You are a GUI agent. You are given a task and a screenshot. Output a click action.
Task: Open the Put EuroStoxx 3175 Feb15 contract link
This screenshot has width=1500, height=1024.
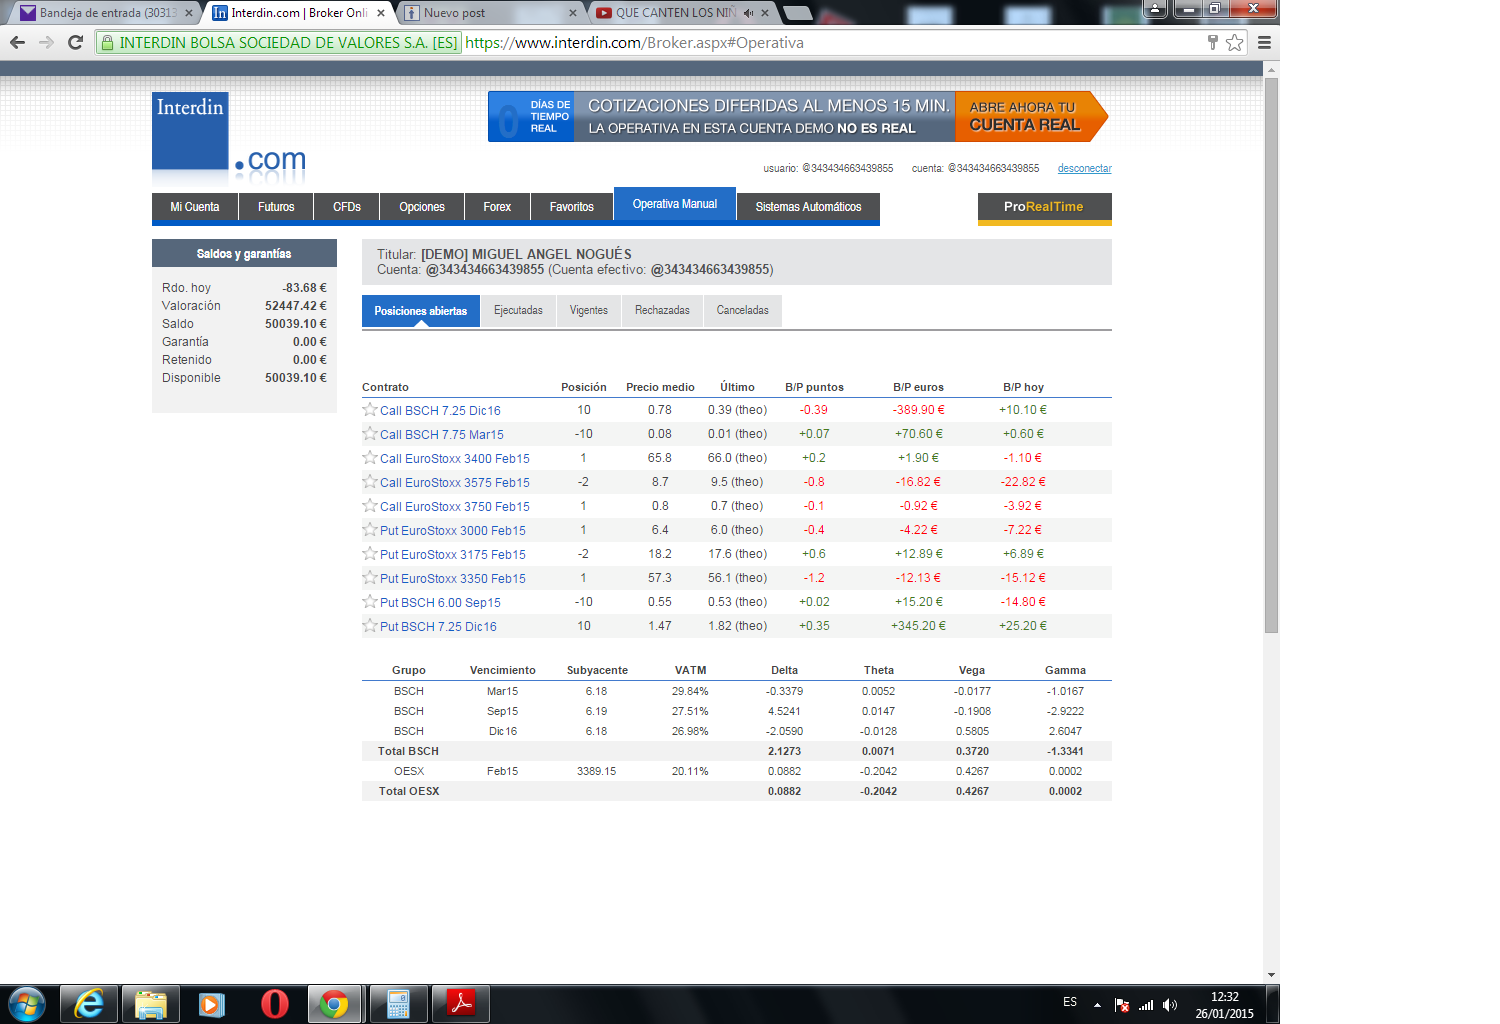453,555
